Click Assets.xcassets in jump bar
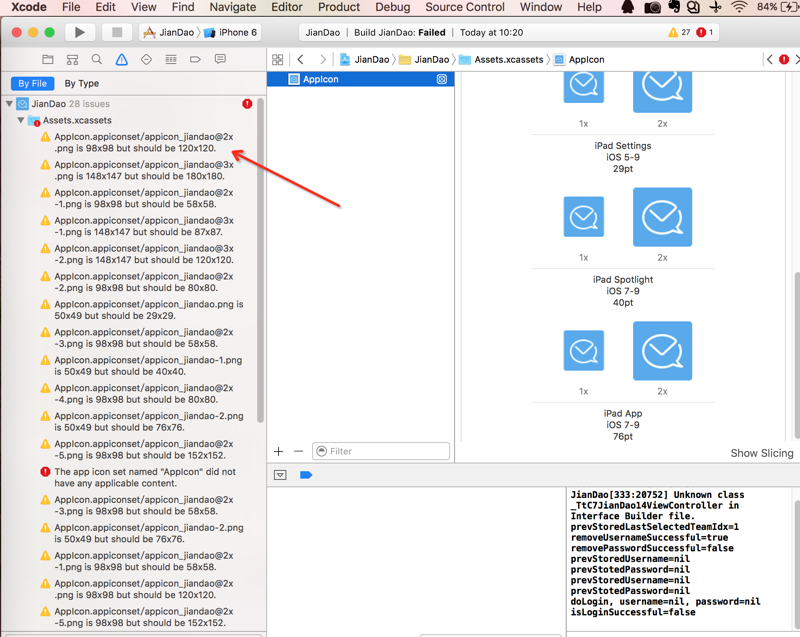Screen dimensions: 800x637 [x=502, y=60]
